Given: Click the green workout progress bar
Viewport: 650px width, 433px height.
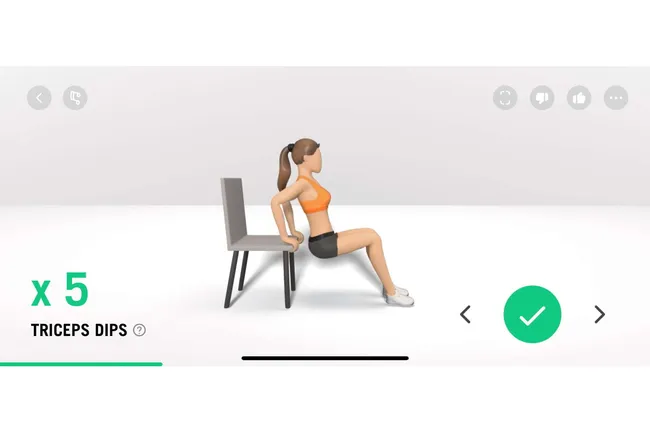Looking at the screenshot, I should point(81,364).
